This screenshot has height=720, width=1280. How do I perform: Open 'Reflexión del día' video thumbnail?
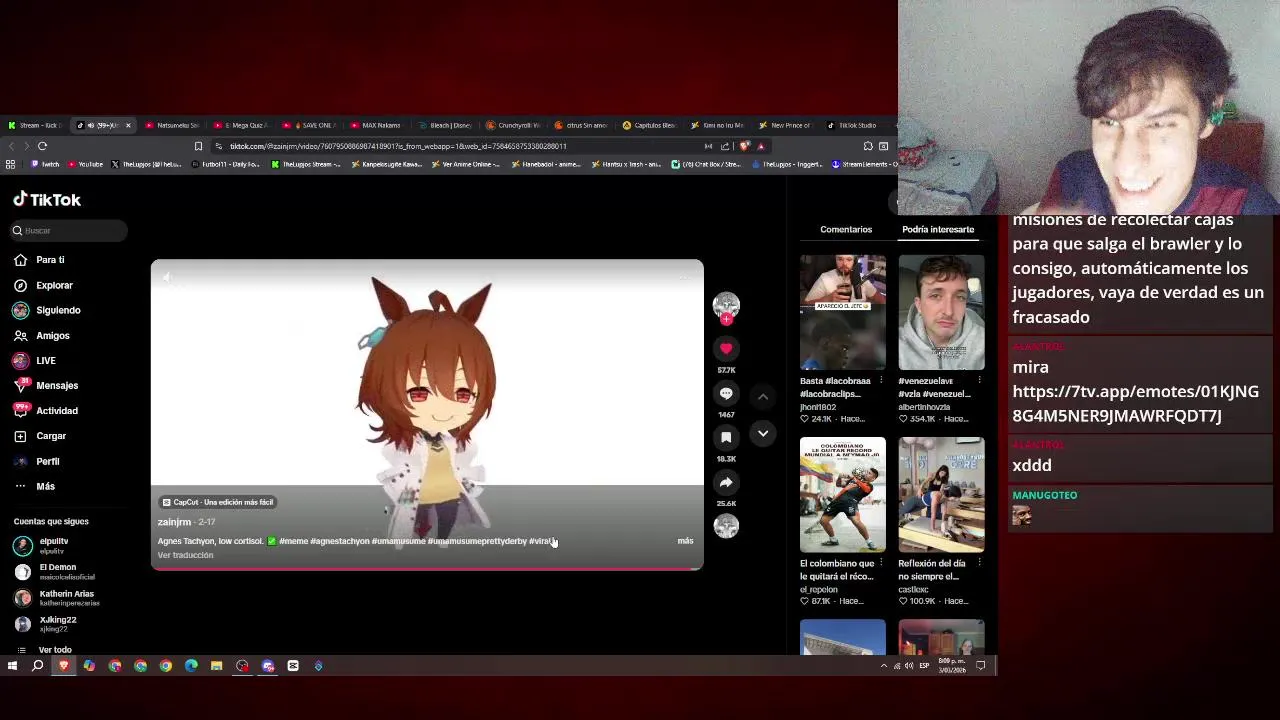[x=941, y=494]
